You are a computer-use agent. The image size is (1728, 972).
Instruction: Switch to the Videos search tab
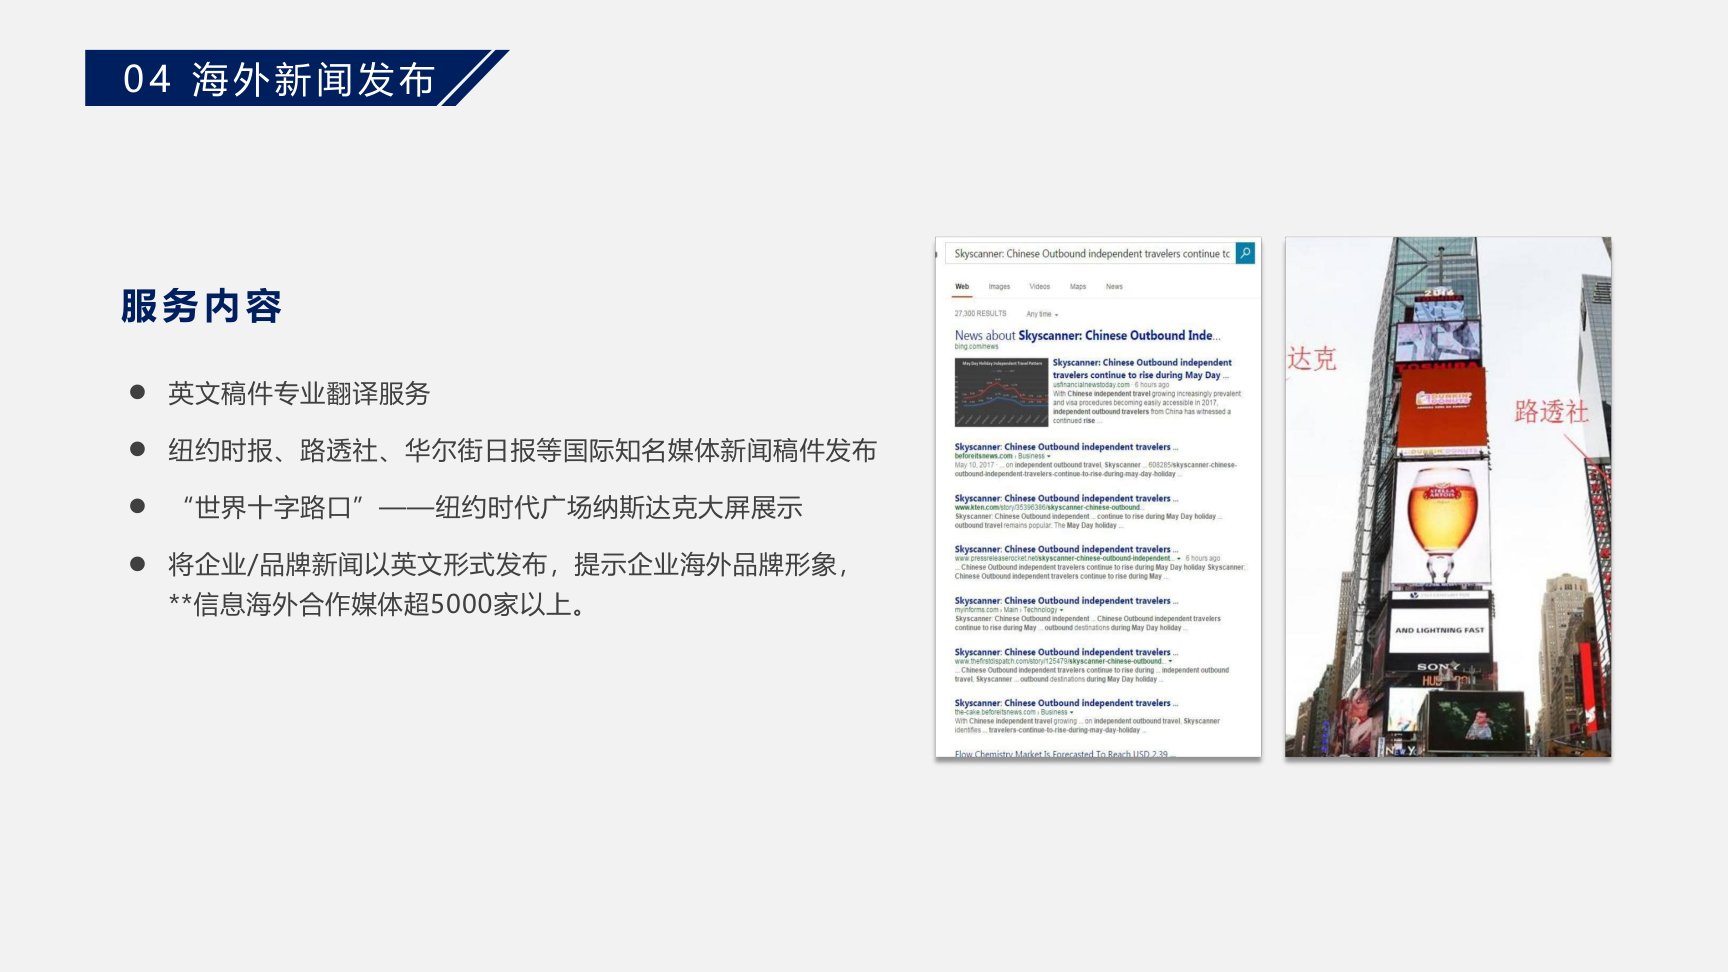[1040, 287]
